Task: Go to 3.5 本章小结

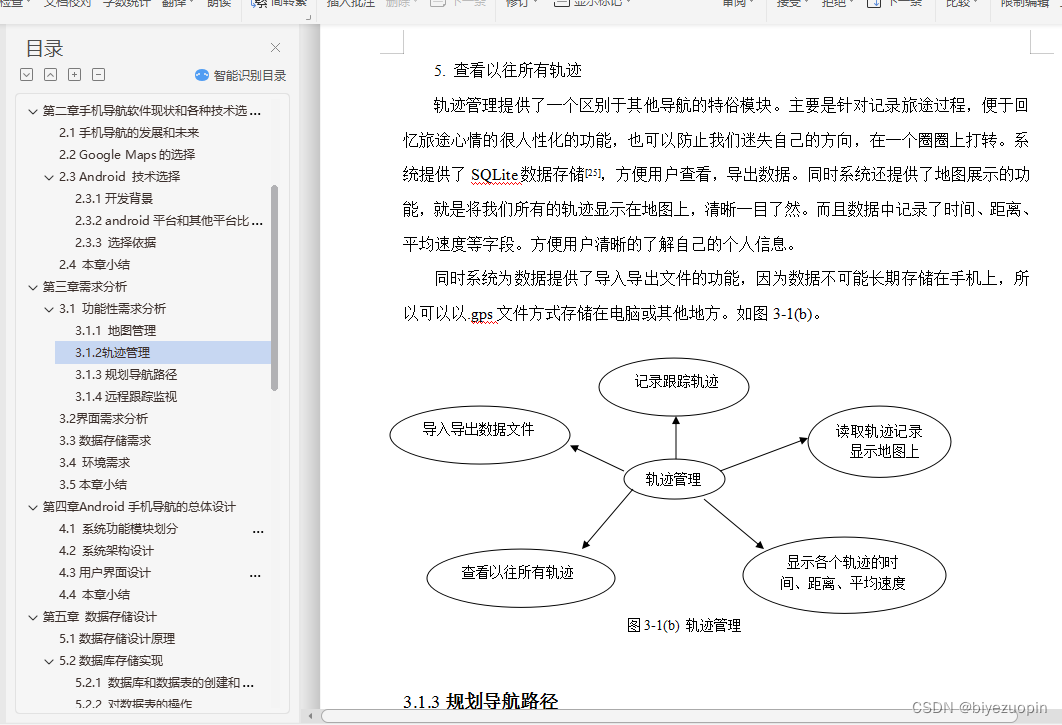Action: click(93, 485)
